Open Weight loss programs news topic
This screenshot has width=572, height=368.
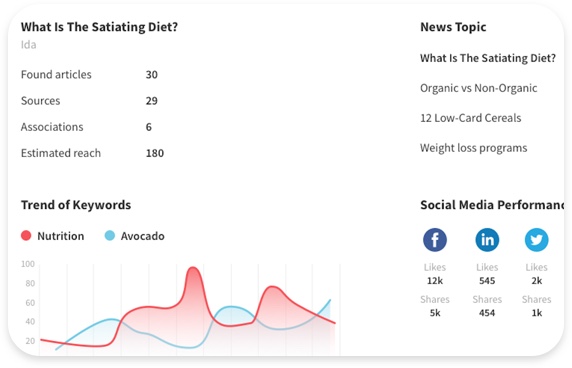coord(473,148)
